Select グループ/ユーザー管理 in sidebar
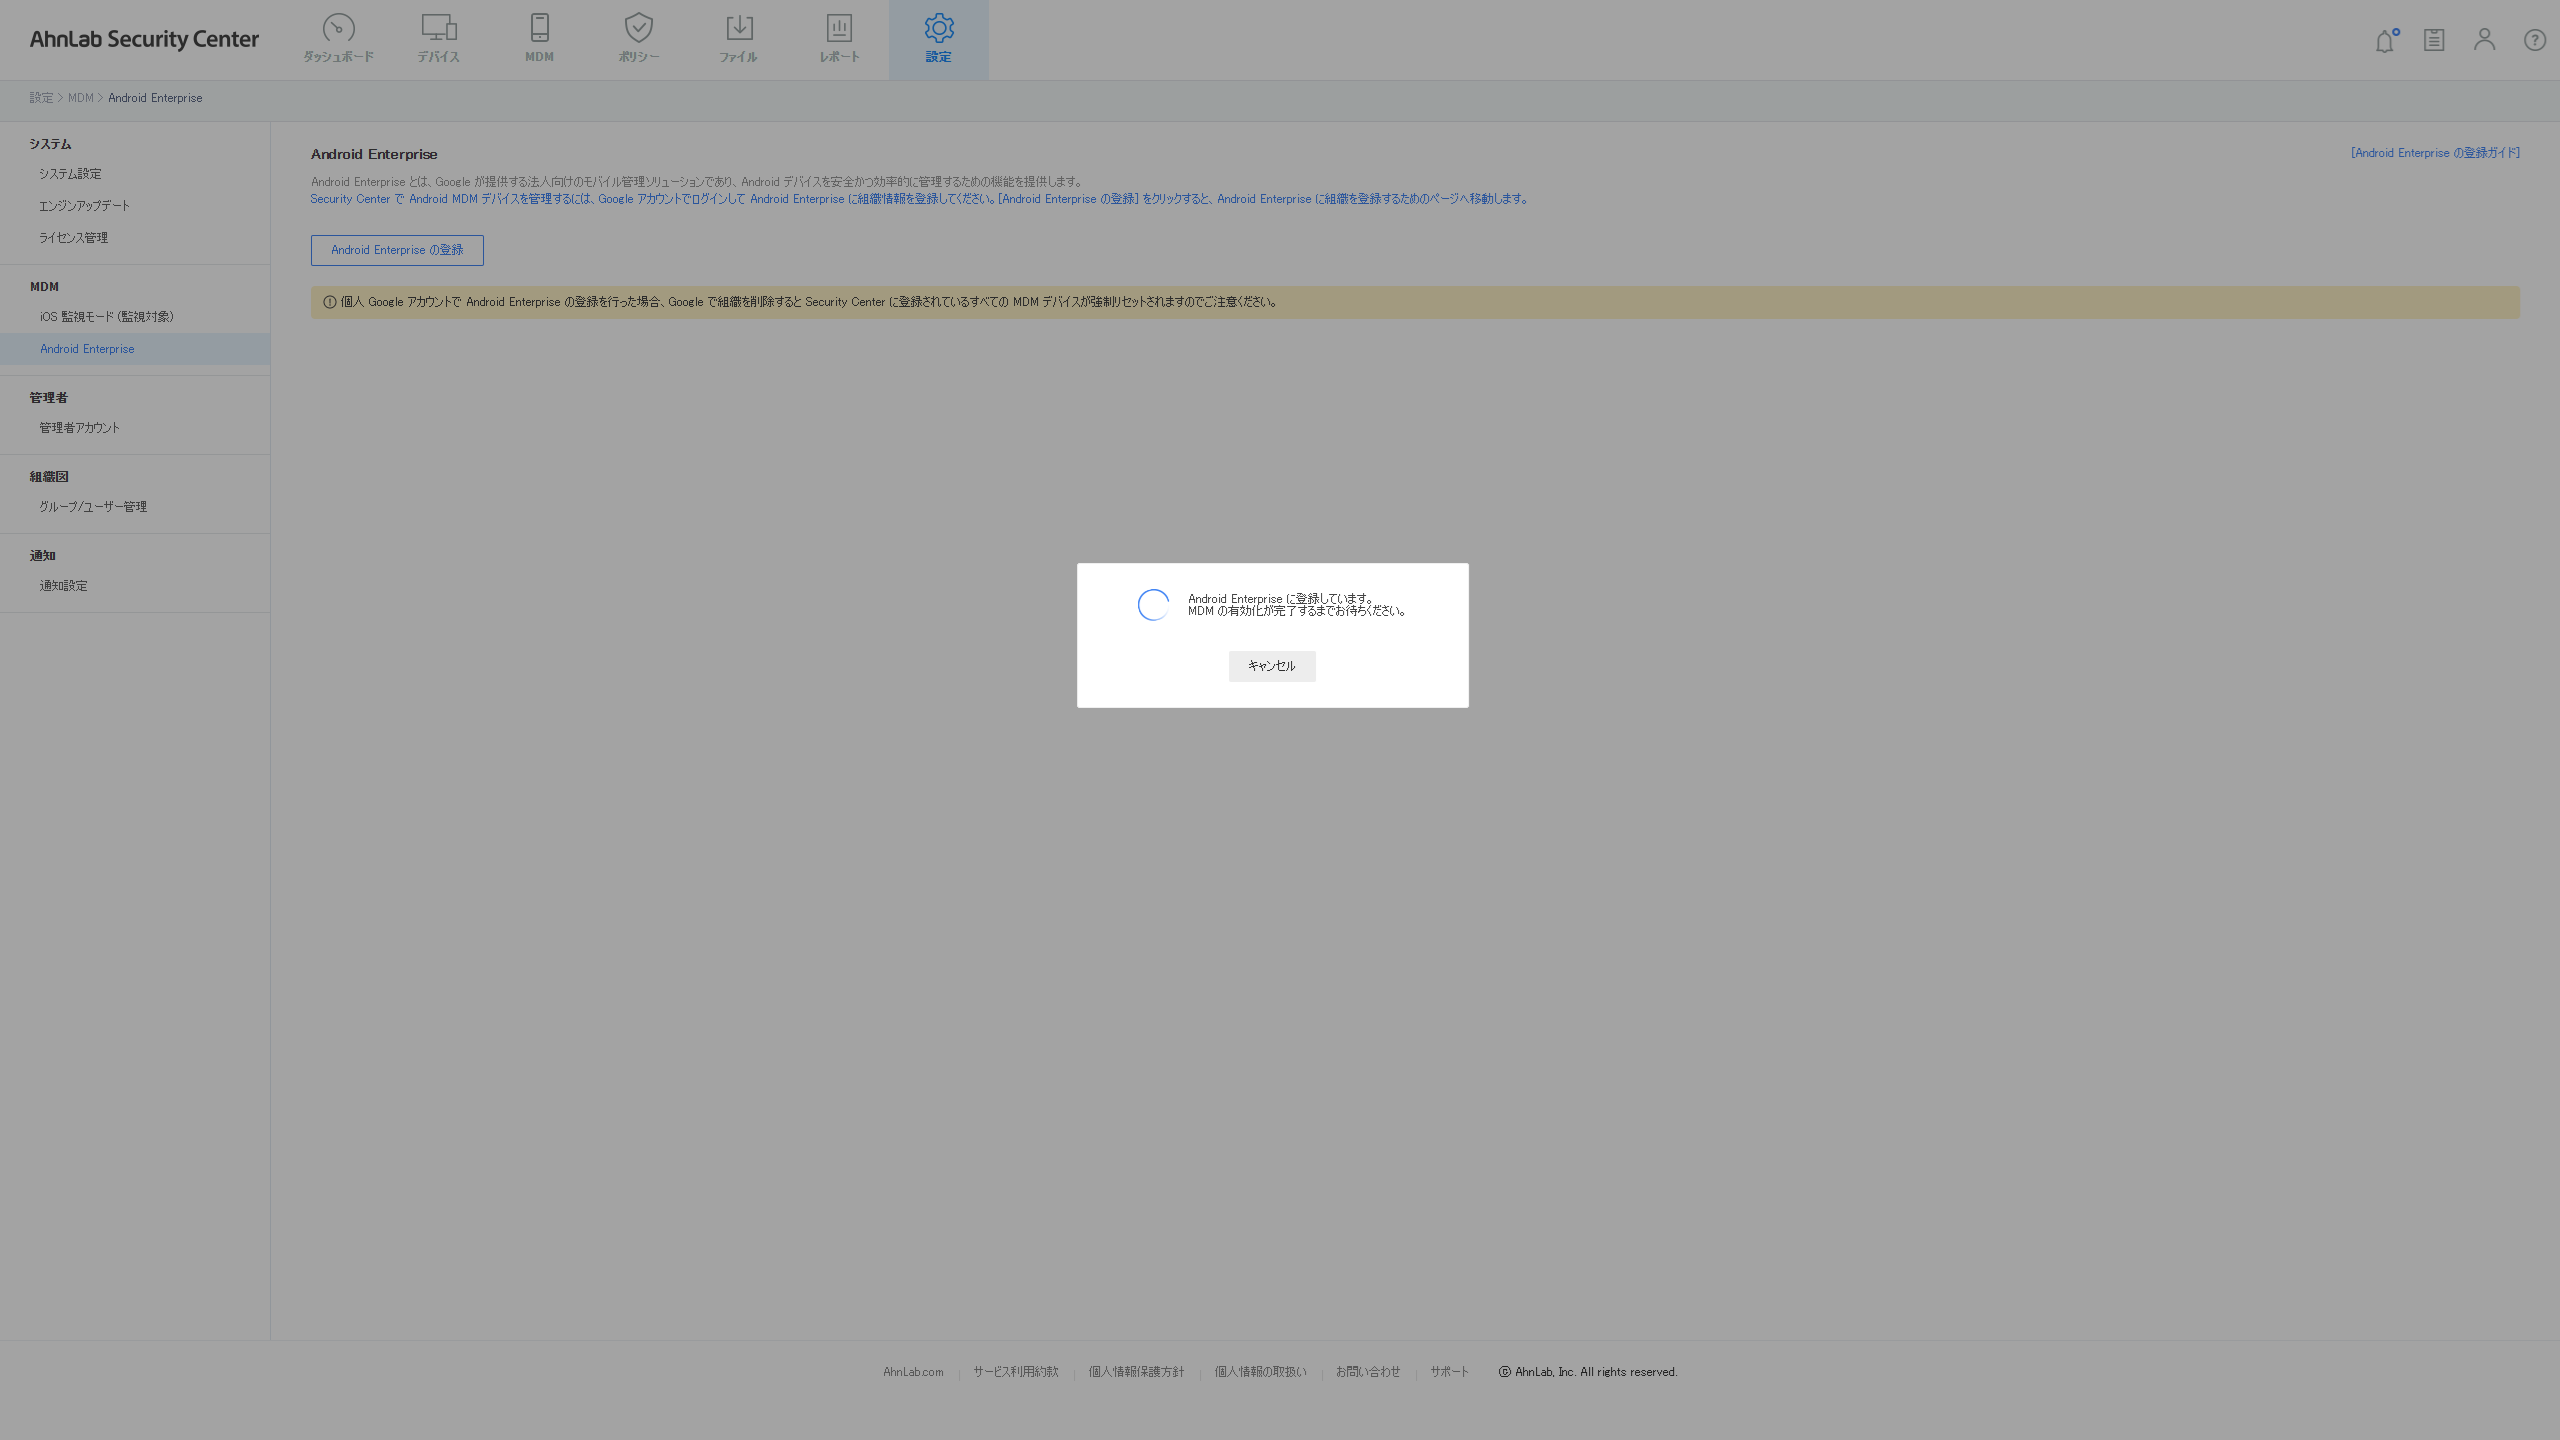Viewport: 2560px width, 1440px height. click(x=93, y=507)
